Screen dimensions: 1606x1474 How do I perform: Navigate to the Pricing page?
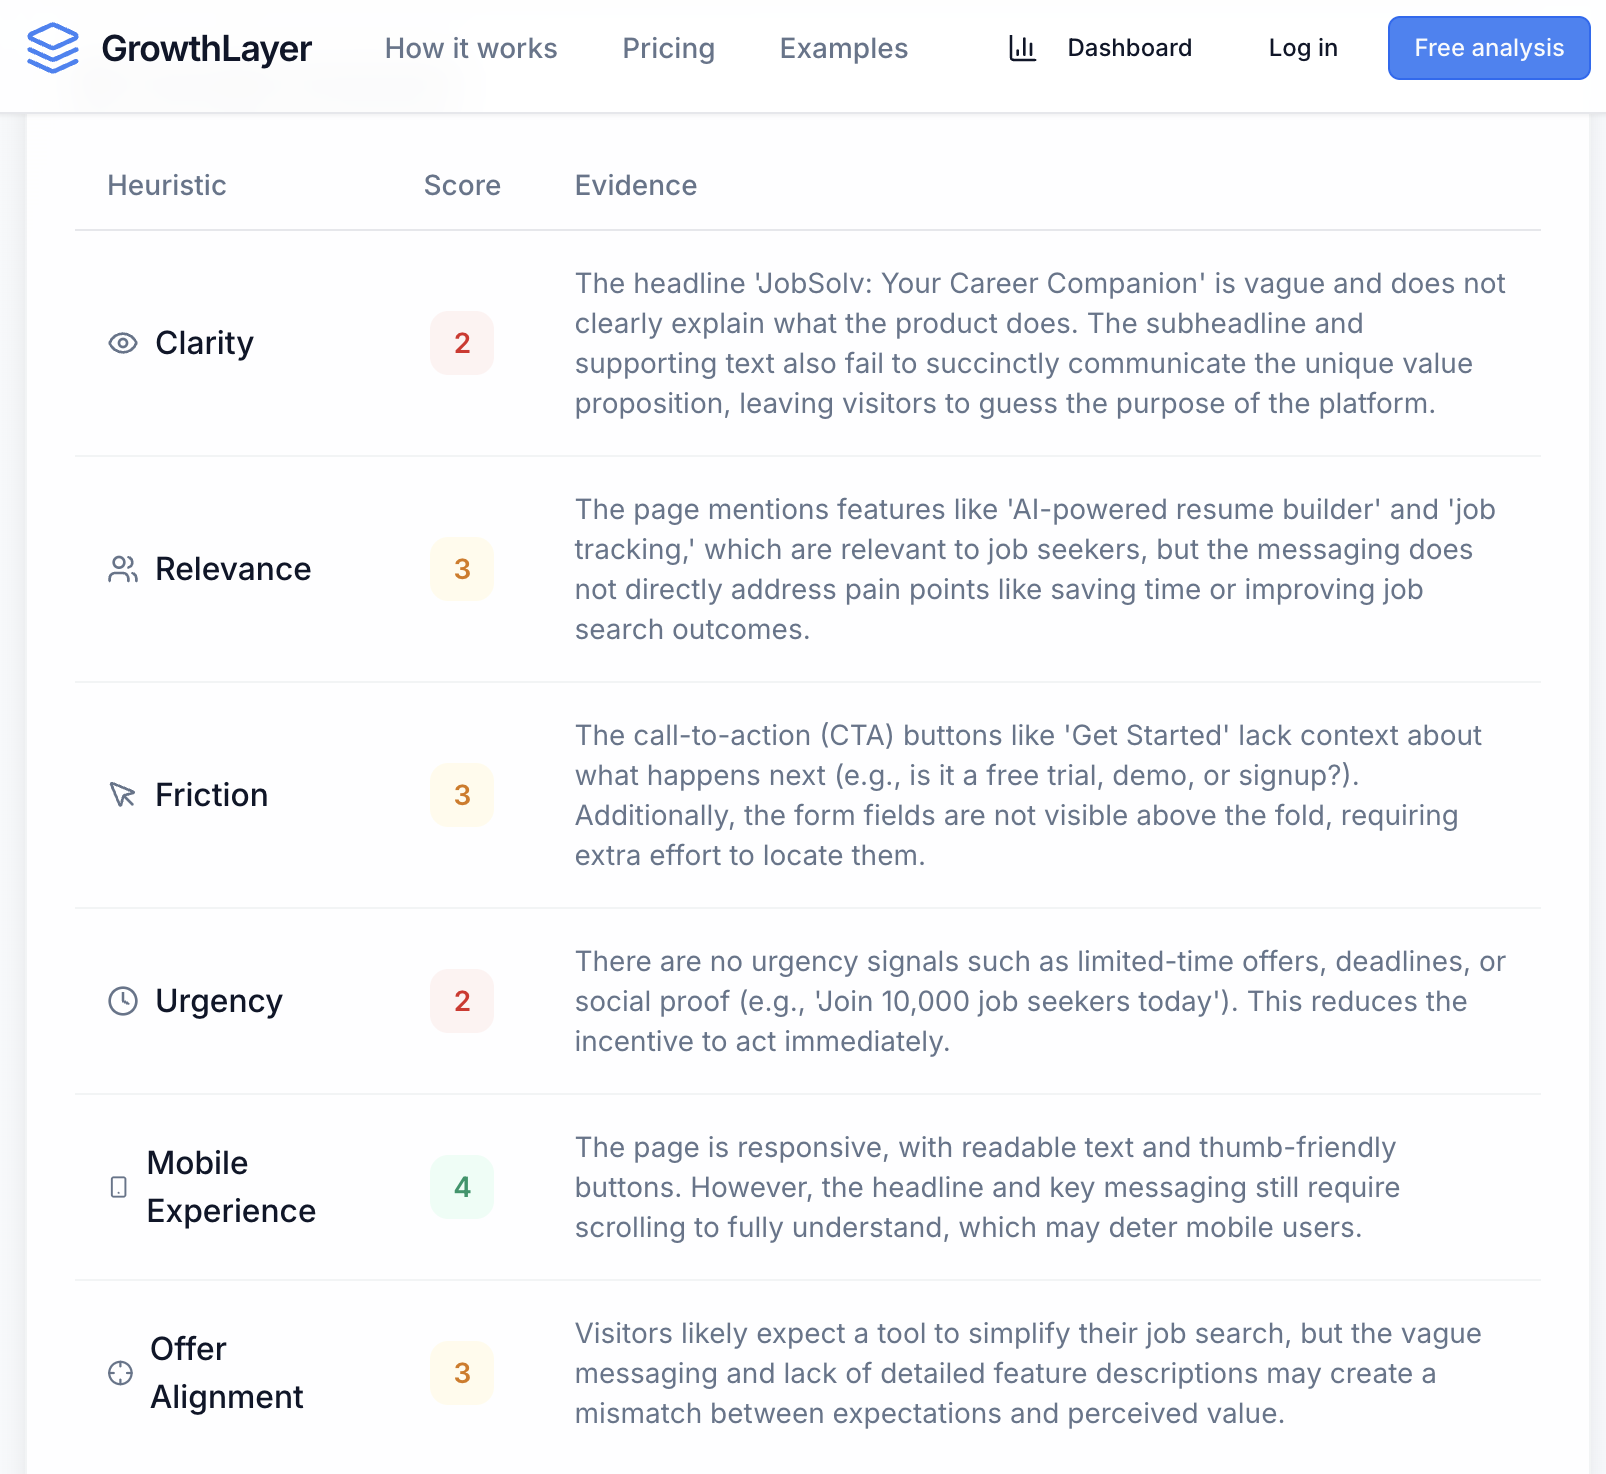click(x=668, y=48)
